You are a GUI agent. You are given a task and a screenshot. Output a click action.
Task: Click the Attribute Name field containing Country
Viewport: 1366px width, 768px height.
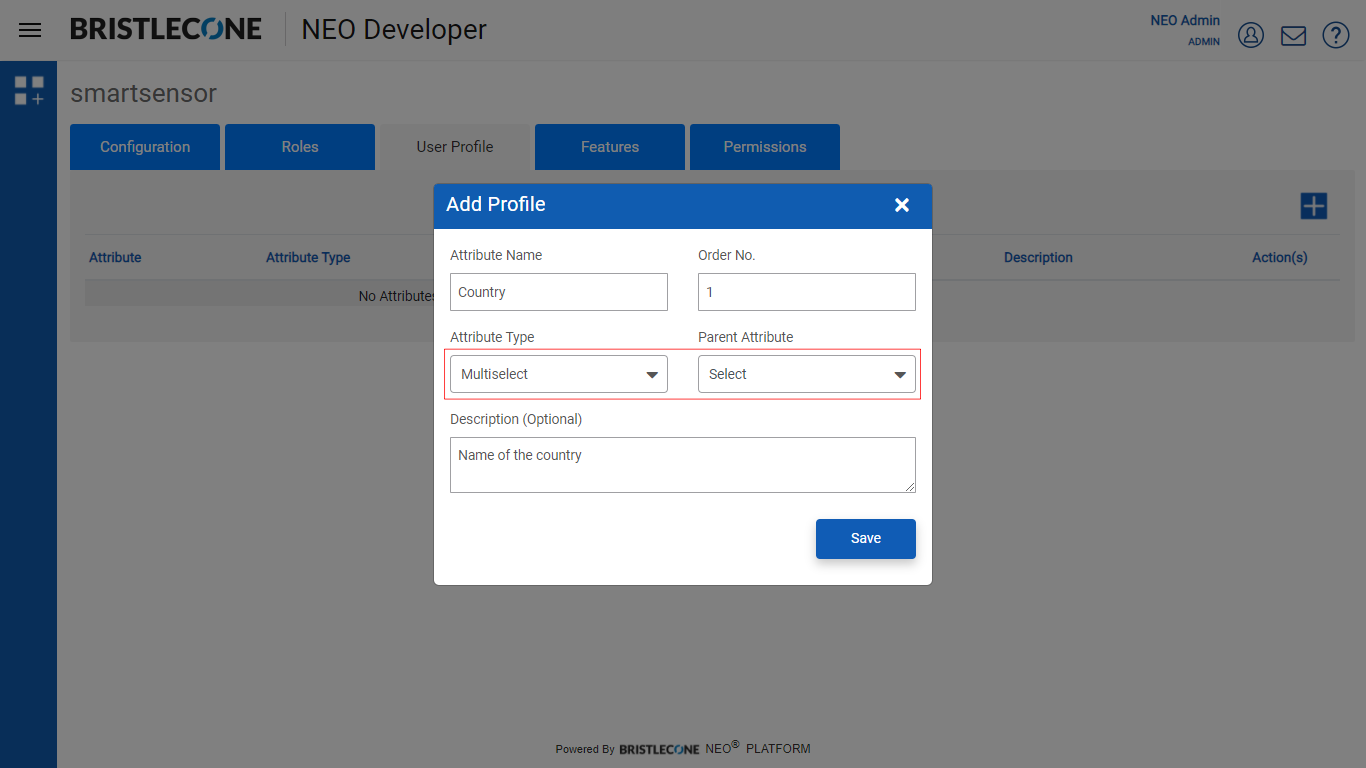pos(559,292)
